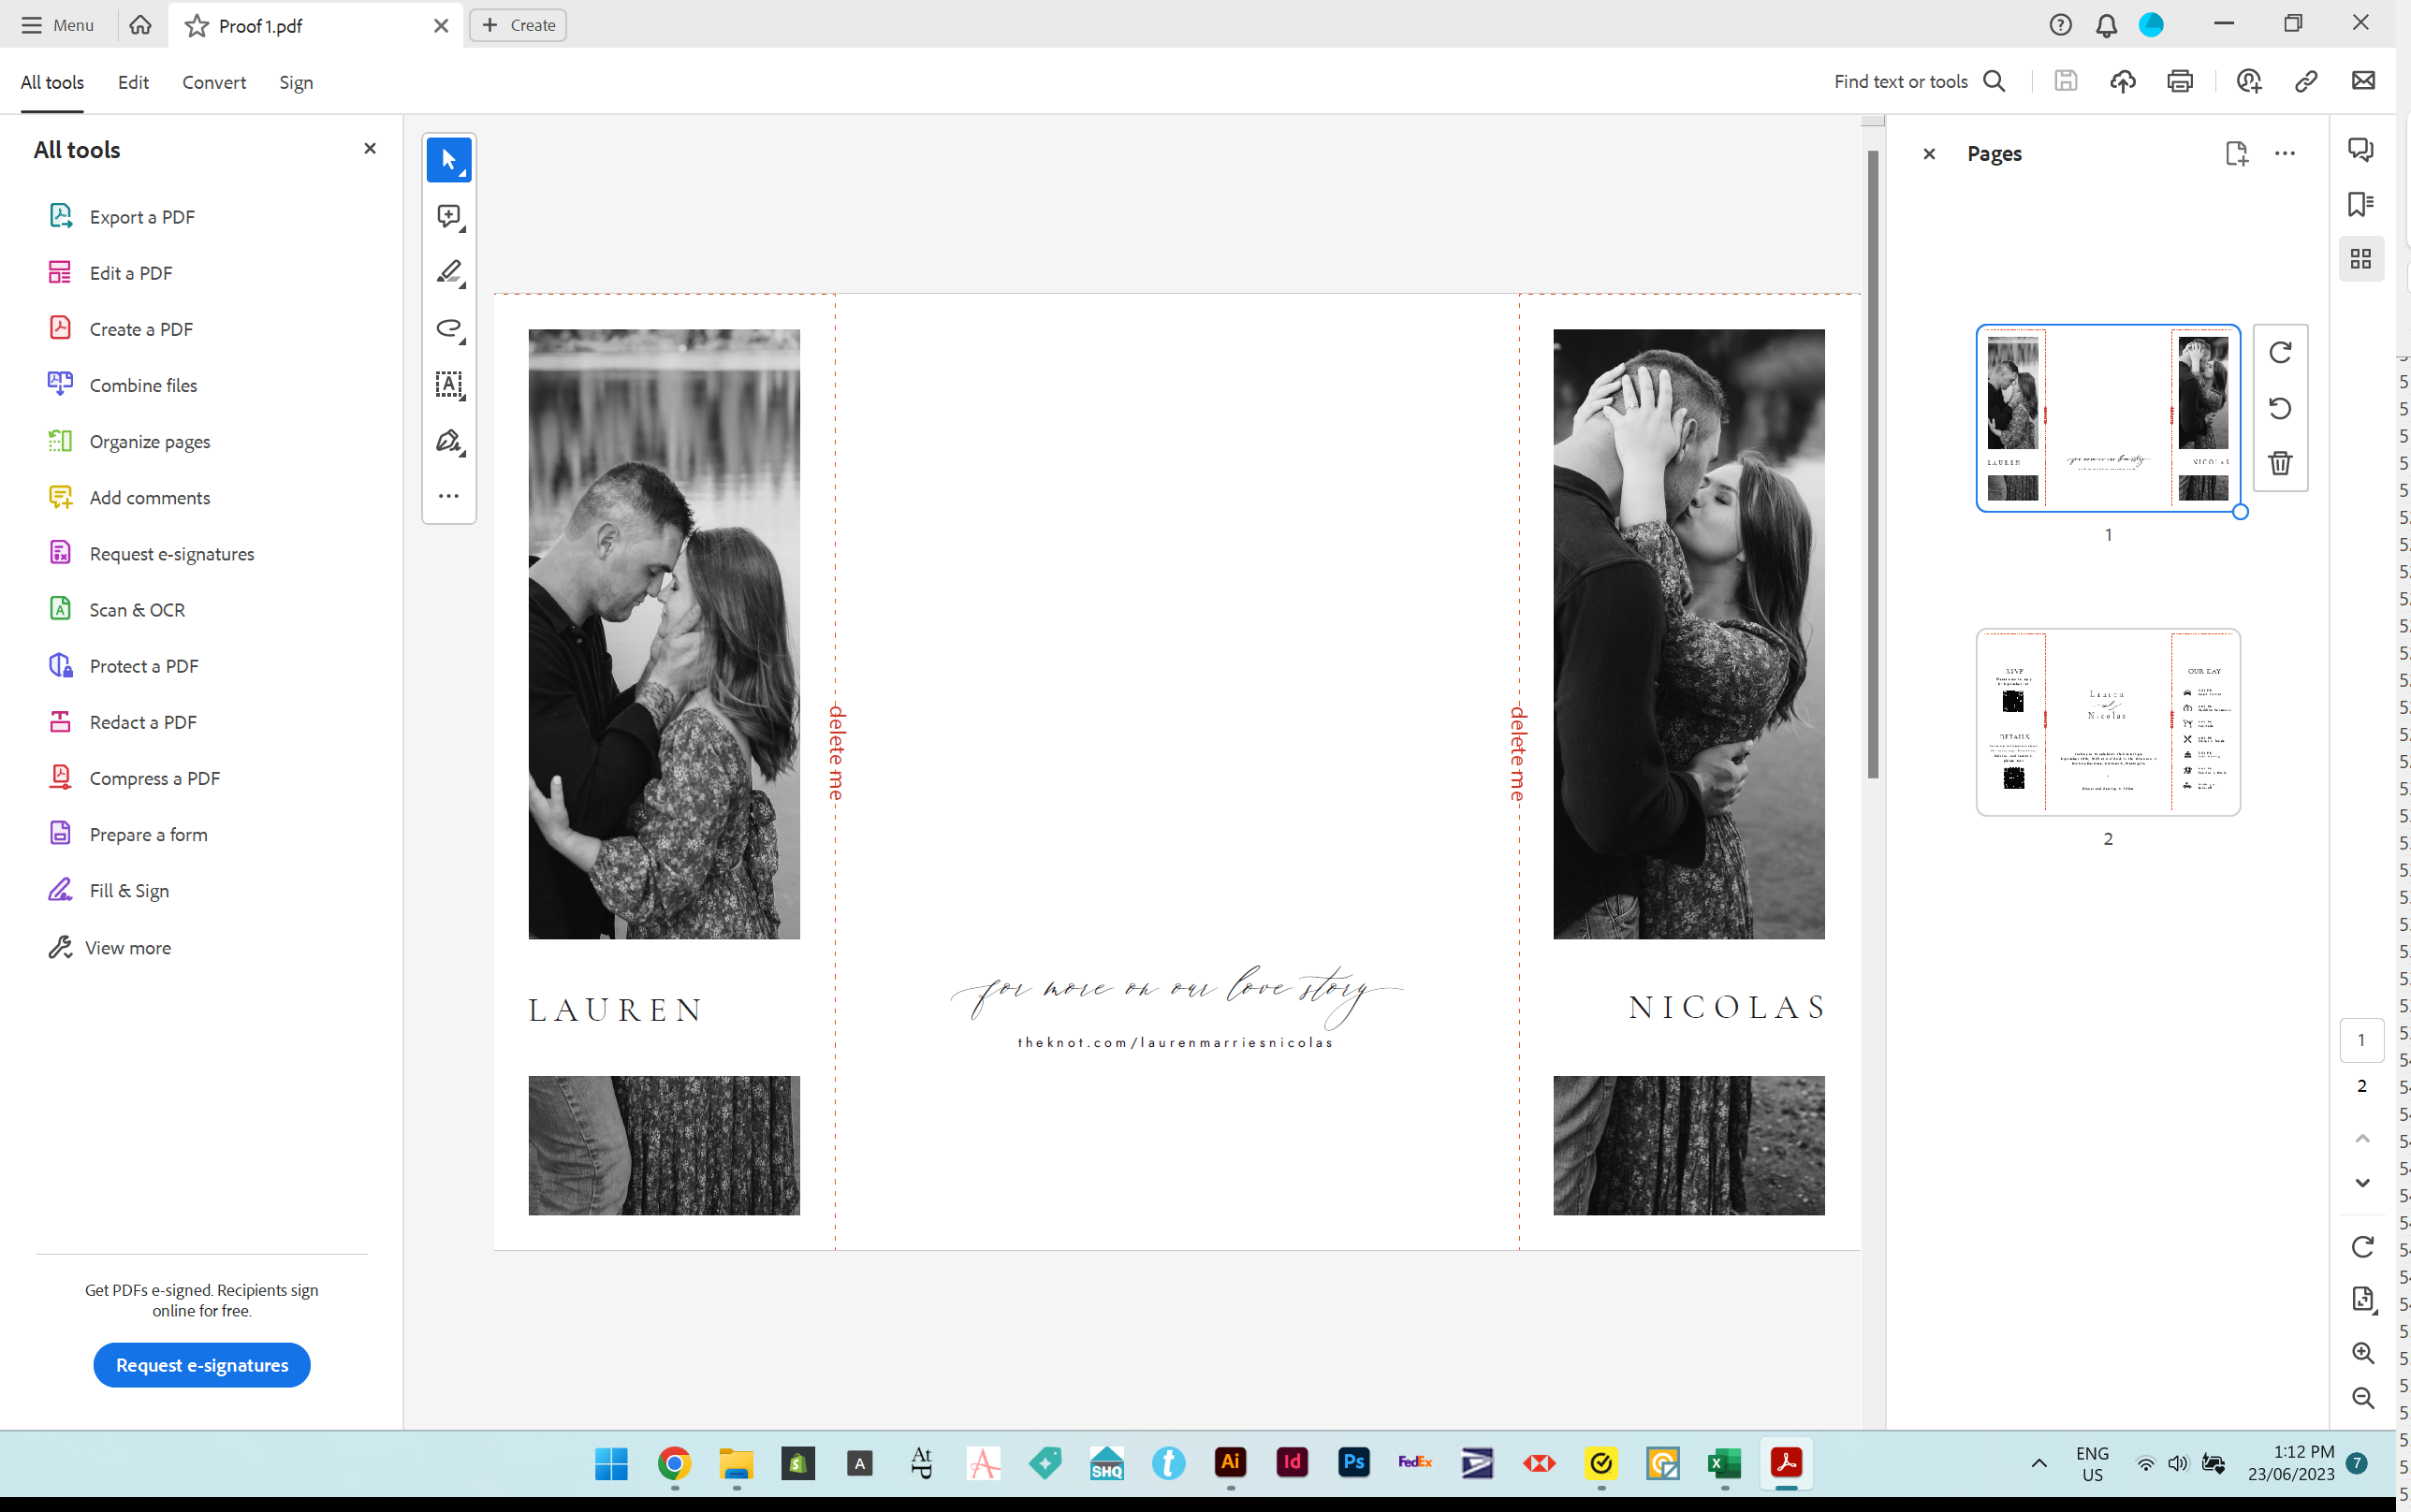The width and height of the screenshot is (2411, 1512).
Task: Click the Add text tool icon
Action: click(449, 384)
